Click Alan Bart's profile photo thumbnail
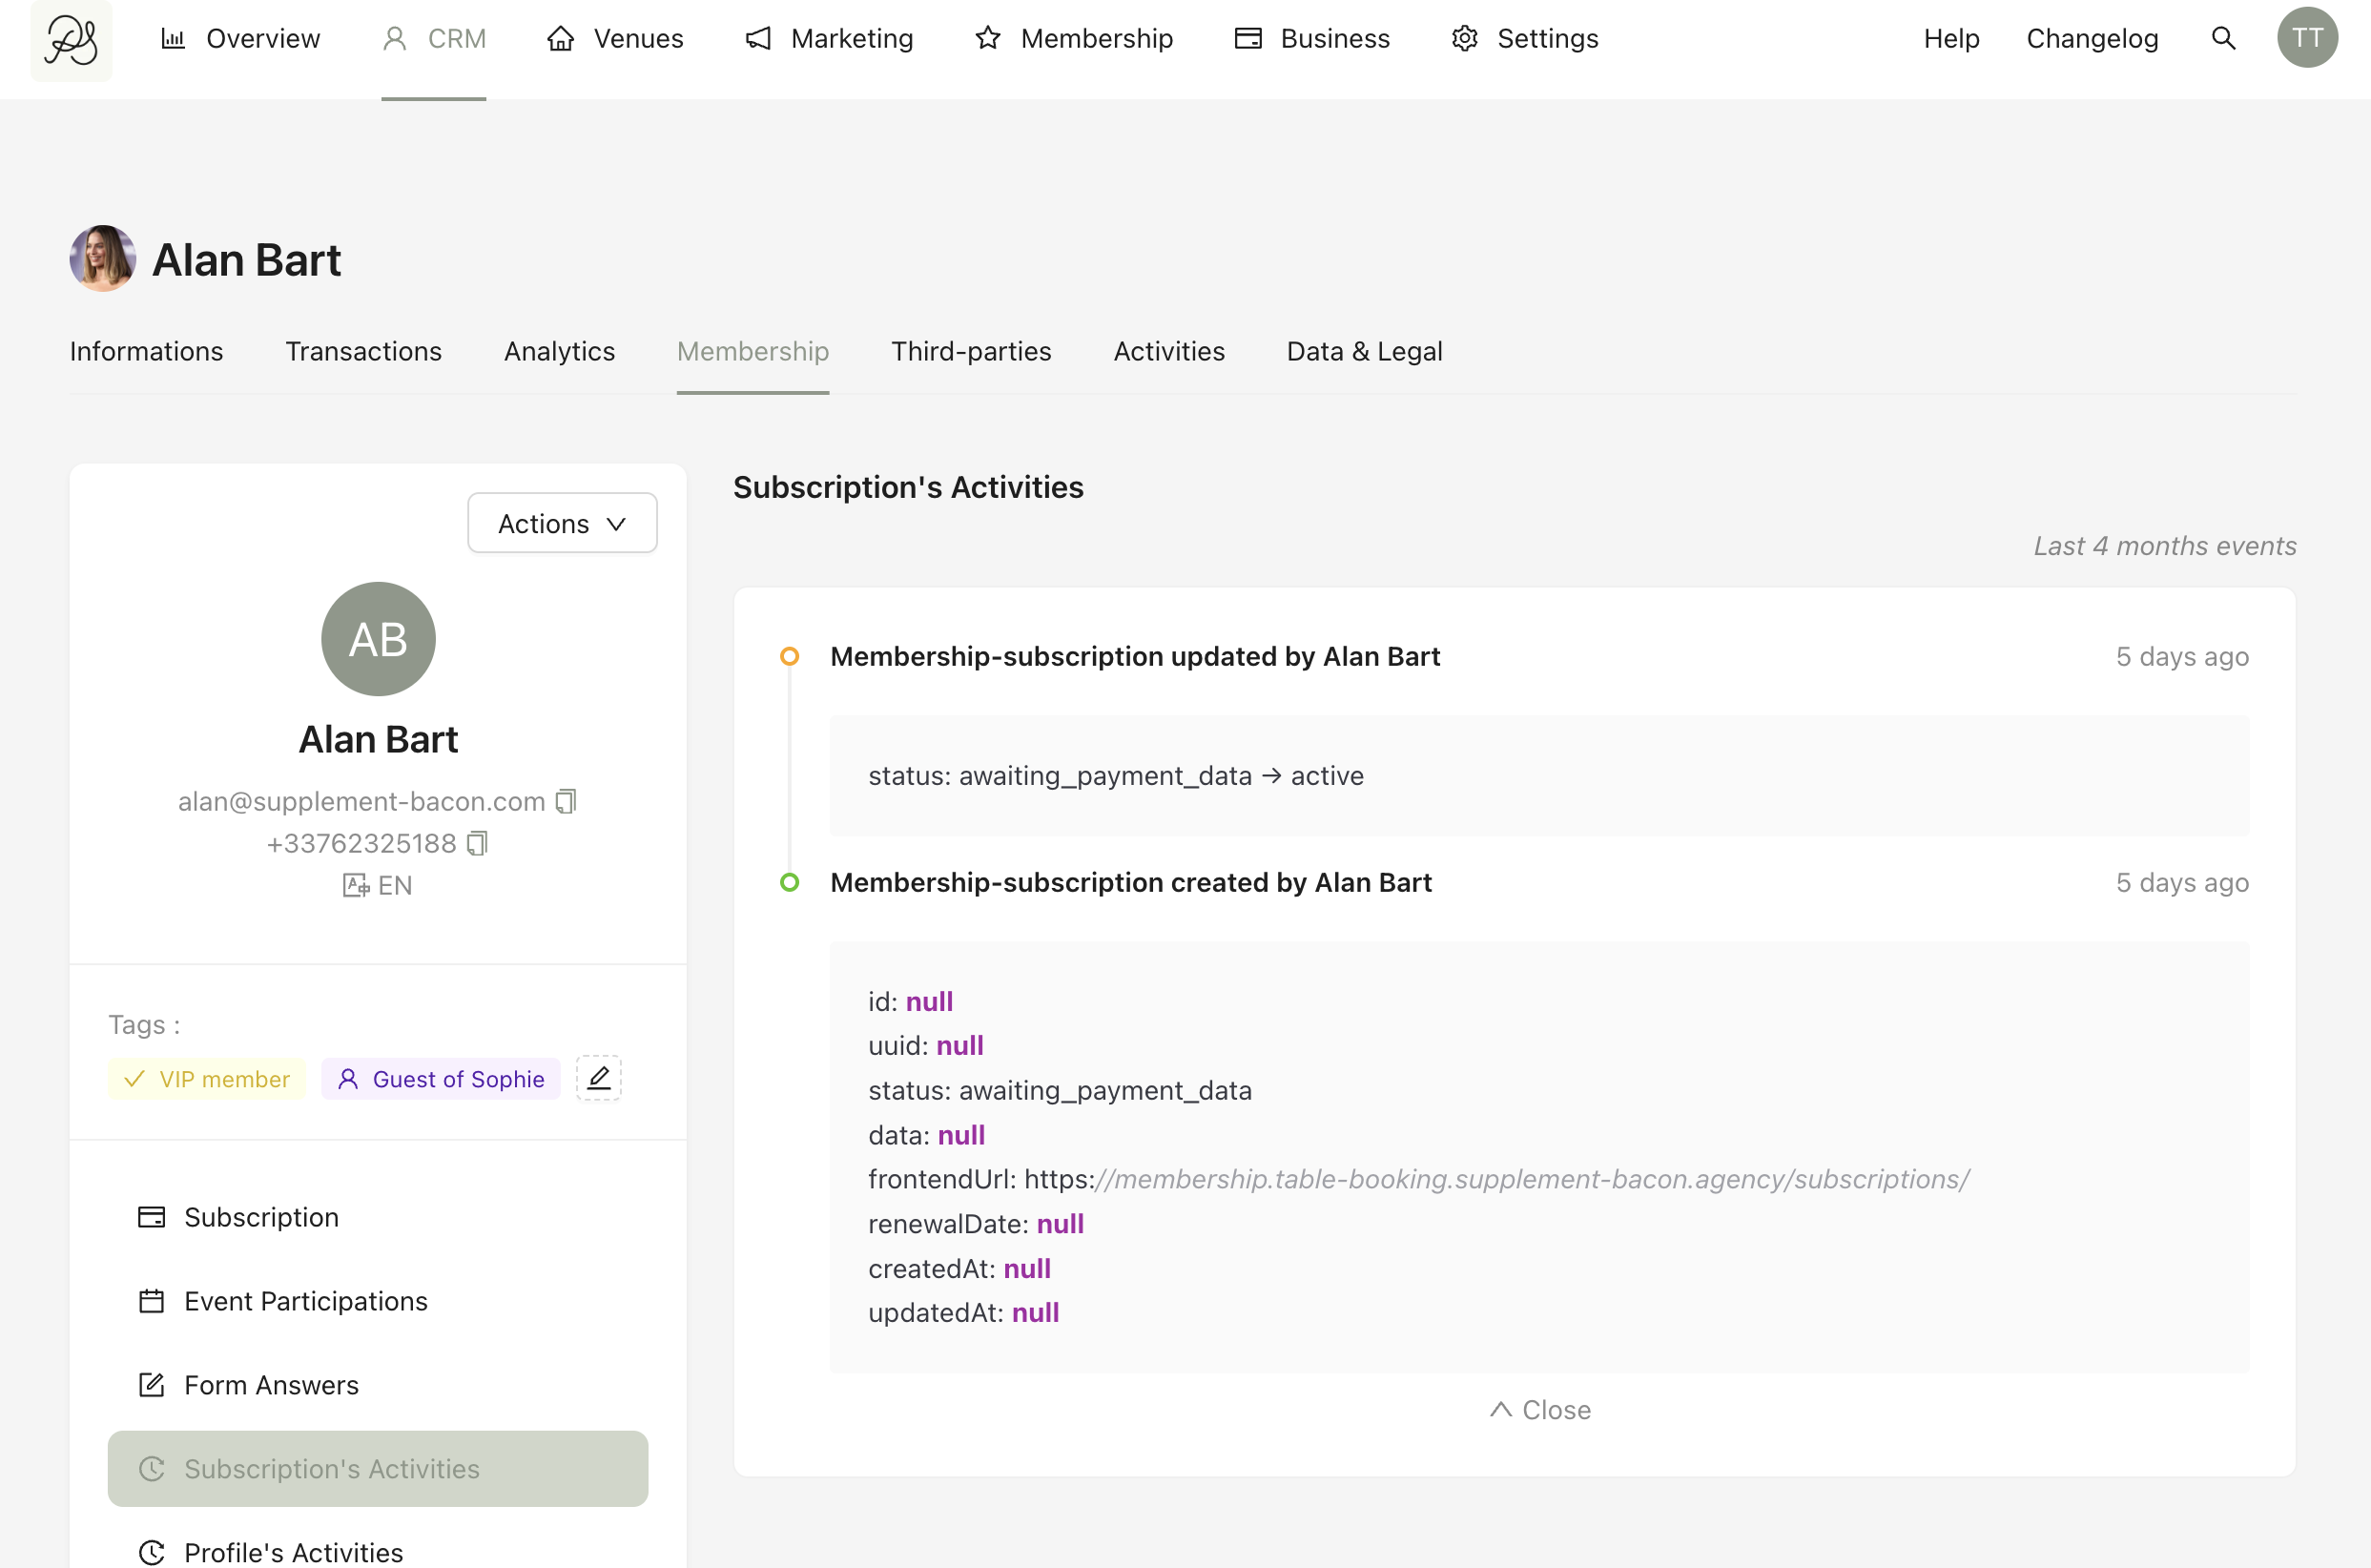 tap(102, 259)
